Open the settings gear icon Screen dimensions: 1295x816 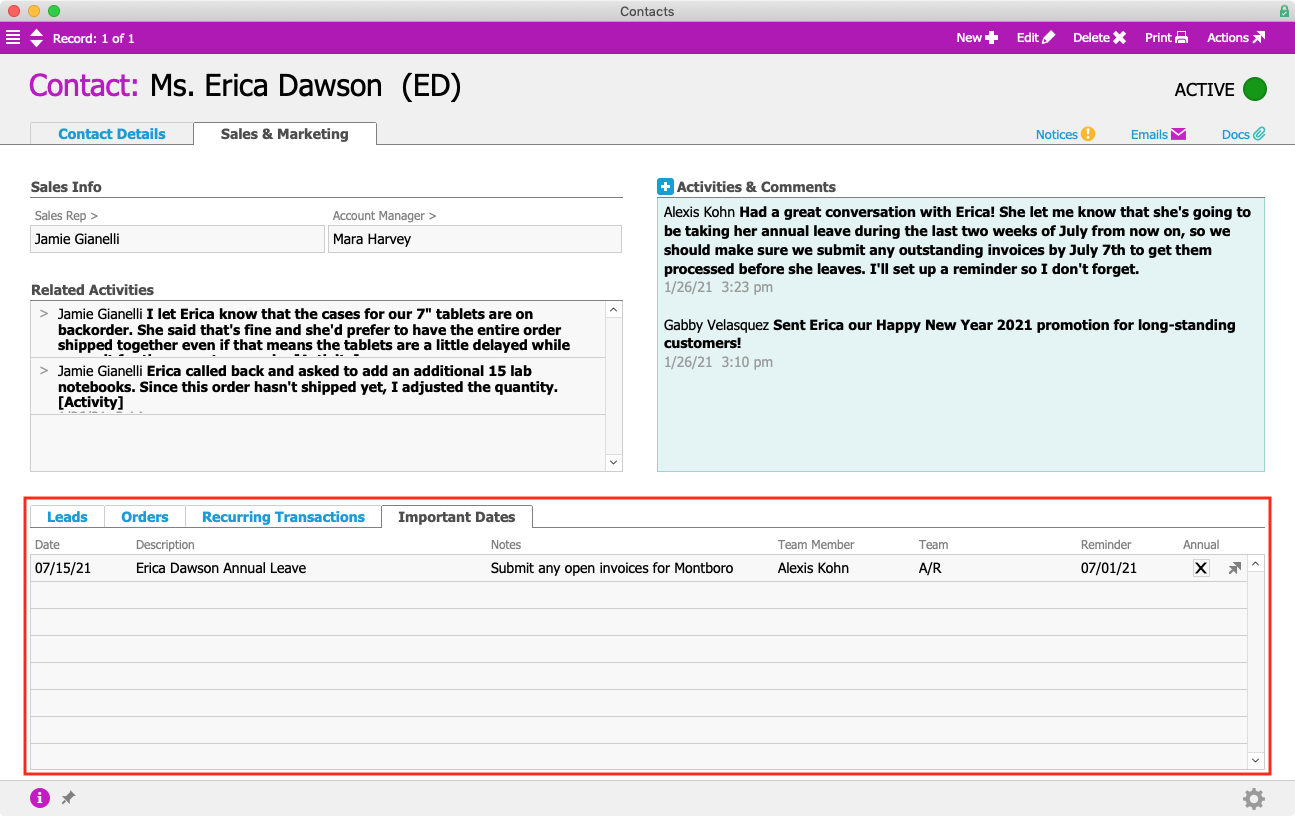pyautogui.click(x=1253, y=798)
